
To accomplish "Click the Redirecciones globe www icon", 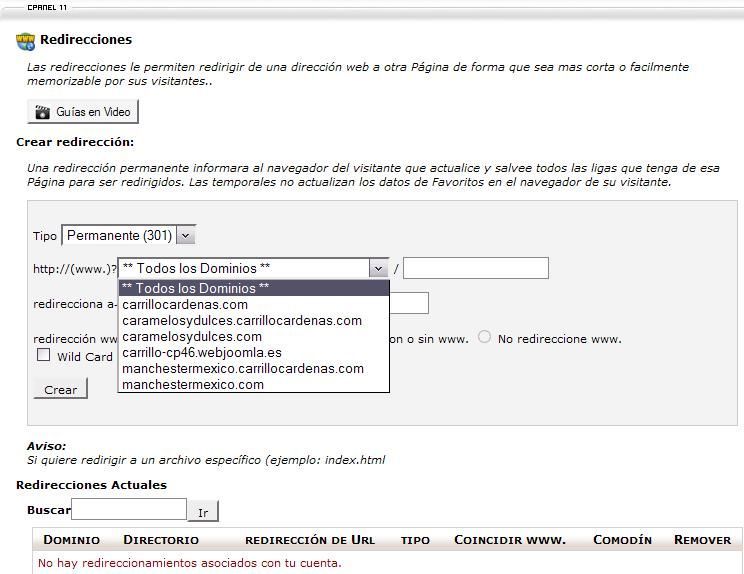I will coord(25,41).
